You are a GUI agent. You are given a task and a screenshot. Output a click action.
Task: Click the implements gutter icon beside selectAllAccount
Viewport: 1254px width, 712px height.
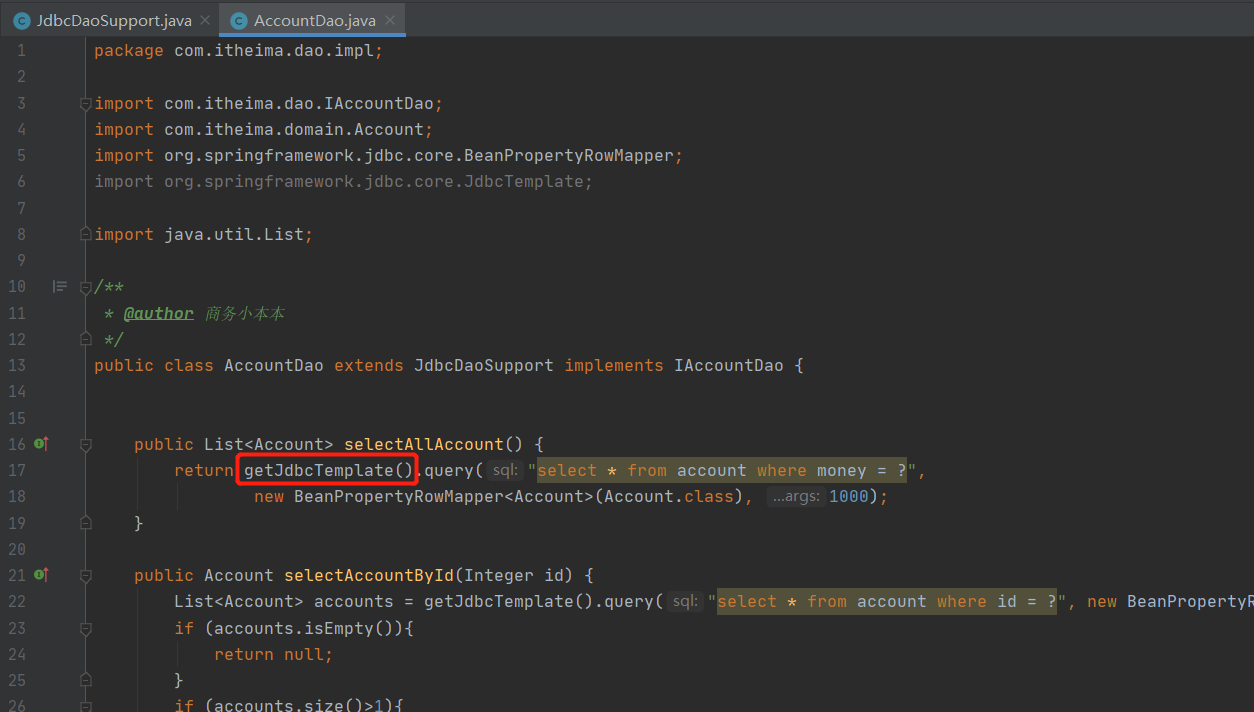coord(41,443)
